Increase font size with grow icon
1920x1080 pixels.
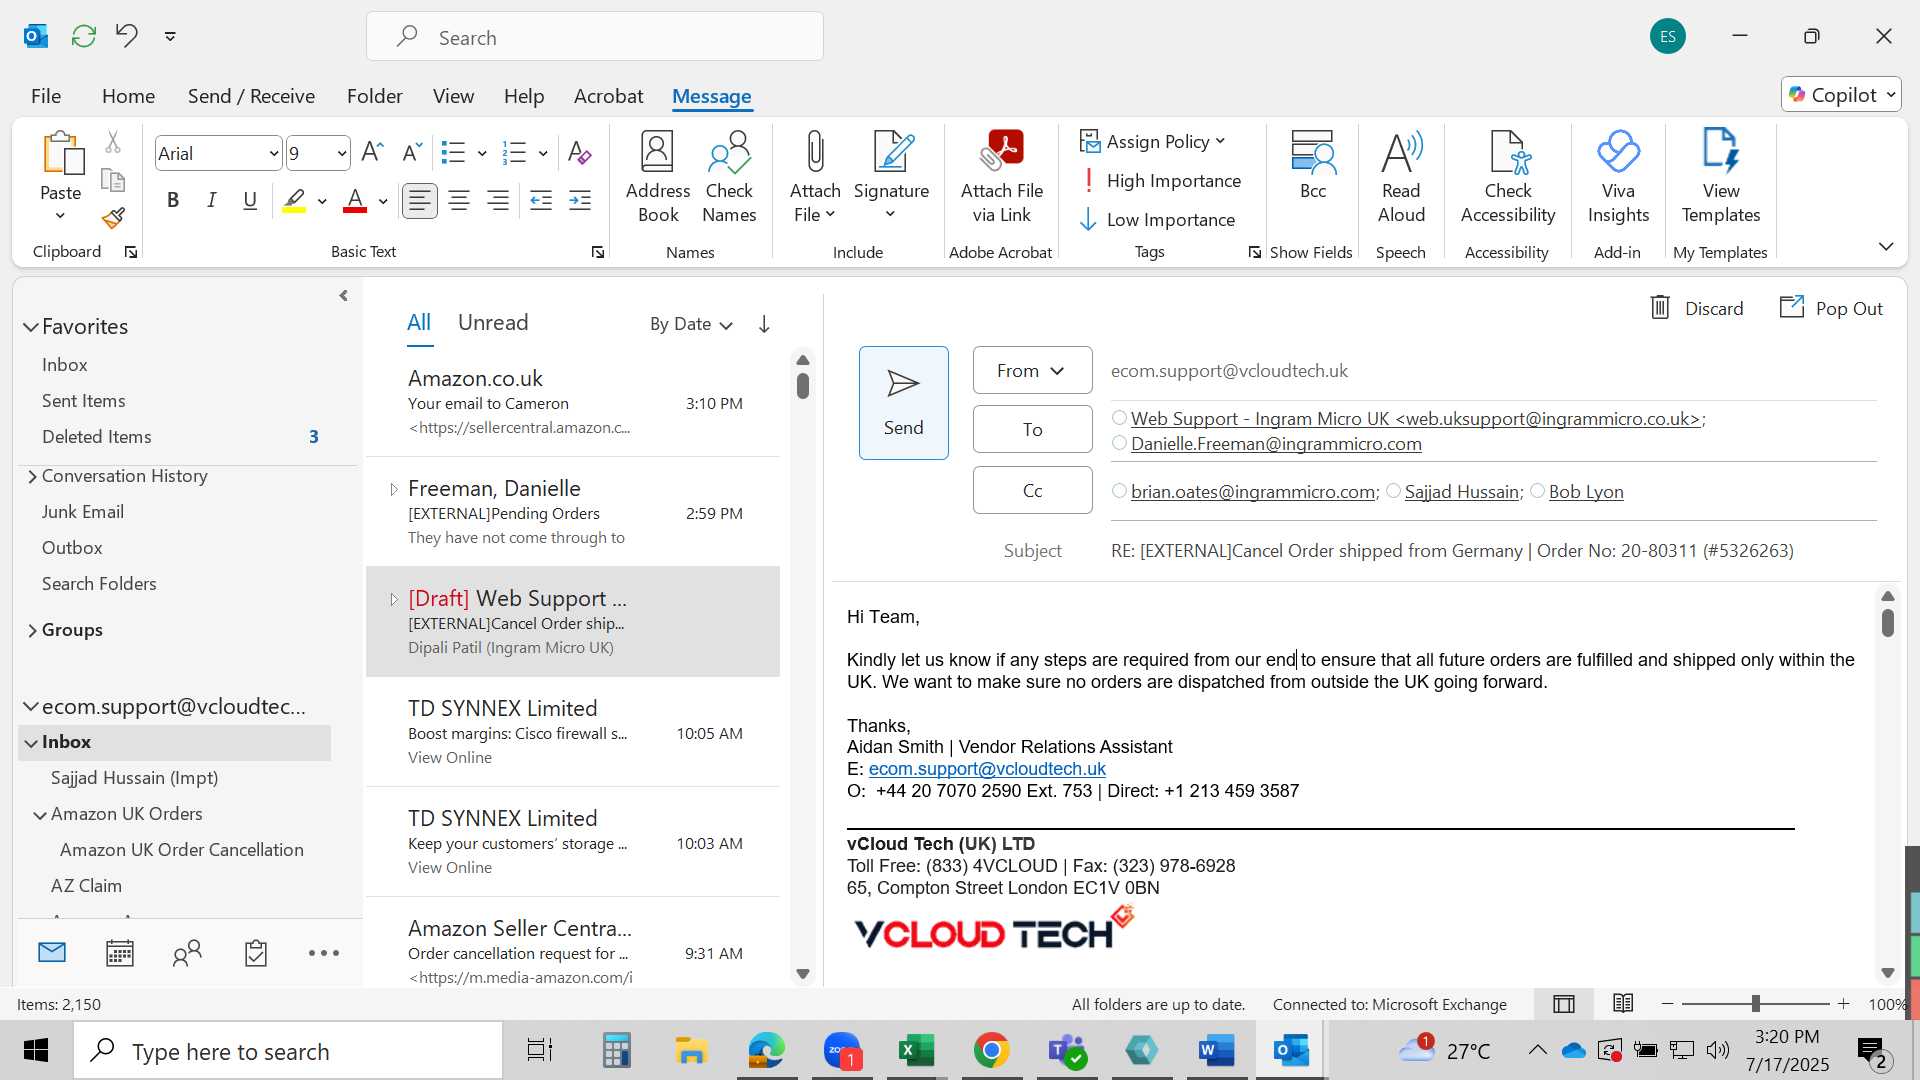[372, 152]
